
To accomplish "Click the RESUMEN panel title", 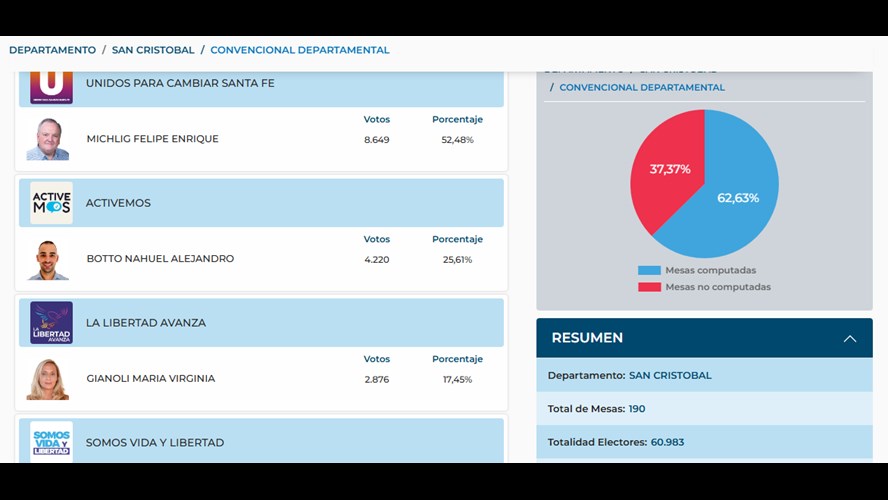I will pos(587,338).
